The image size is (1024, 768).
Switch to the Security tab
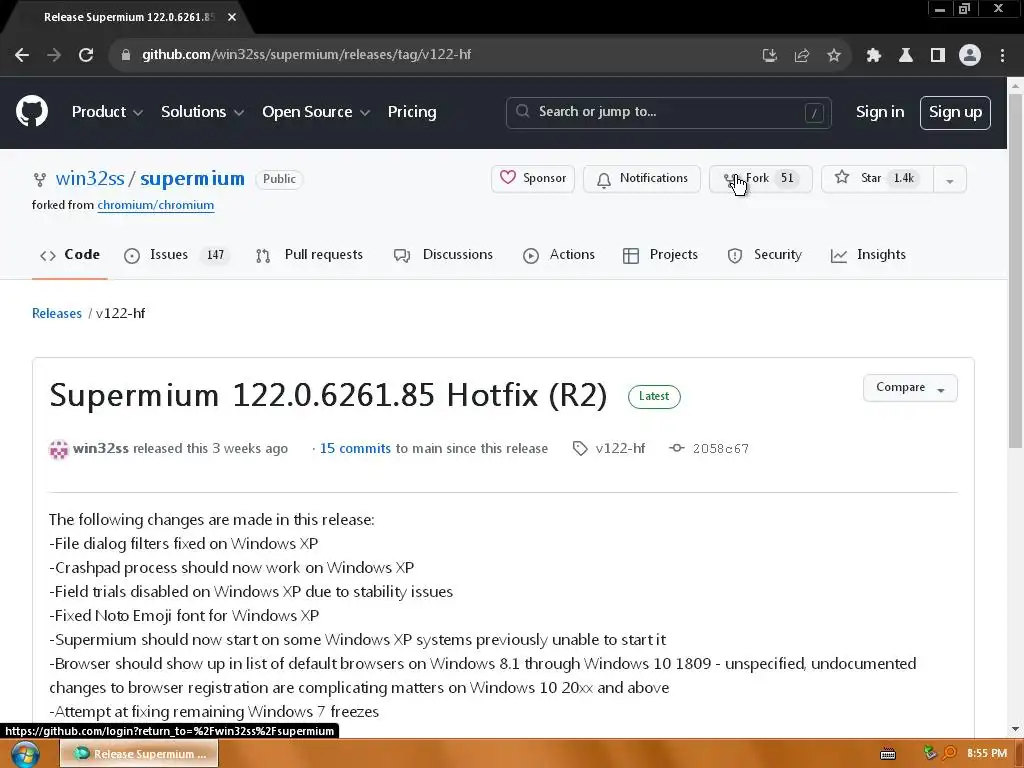pyautogui.click(x=765, y=255)
